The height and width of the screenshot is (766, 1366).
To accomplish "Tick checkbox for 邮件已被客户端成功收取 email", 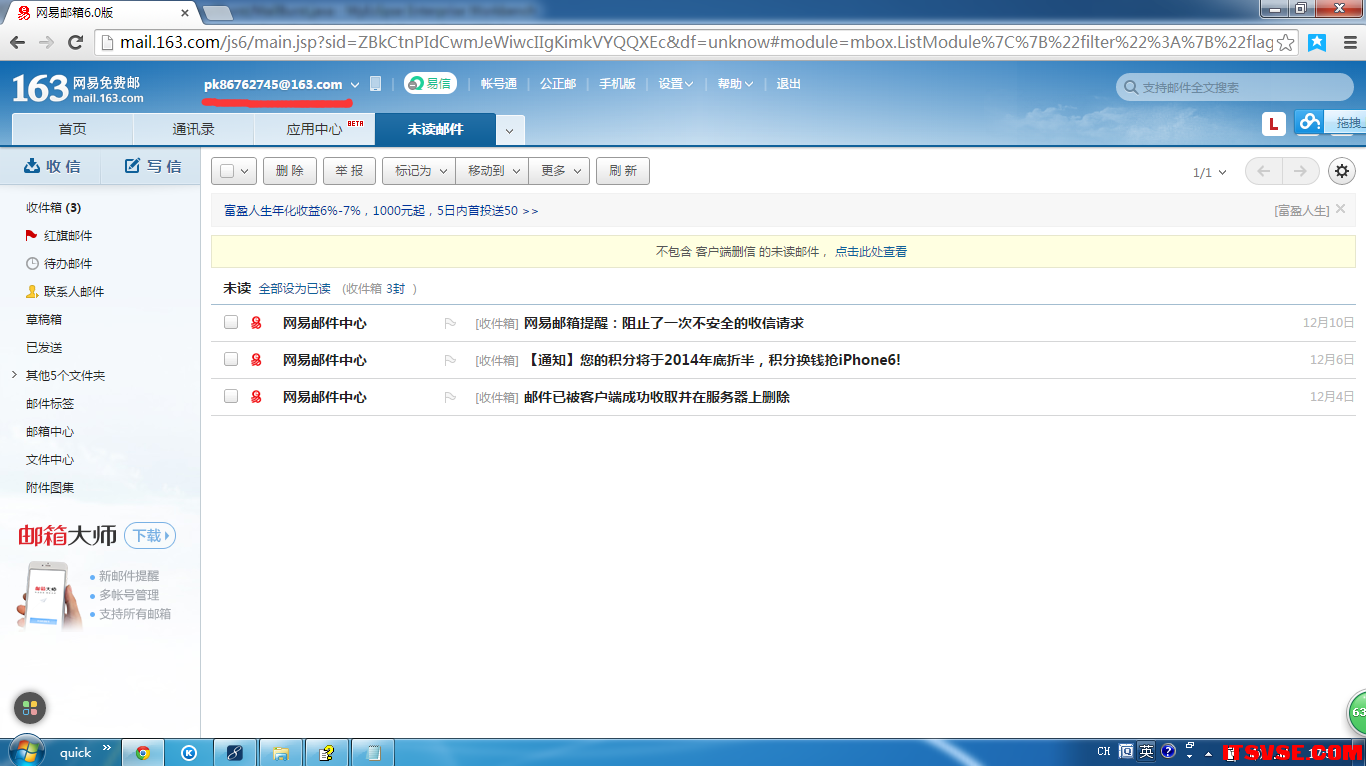I will pyautogui.click(x=231, y=396).
